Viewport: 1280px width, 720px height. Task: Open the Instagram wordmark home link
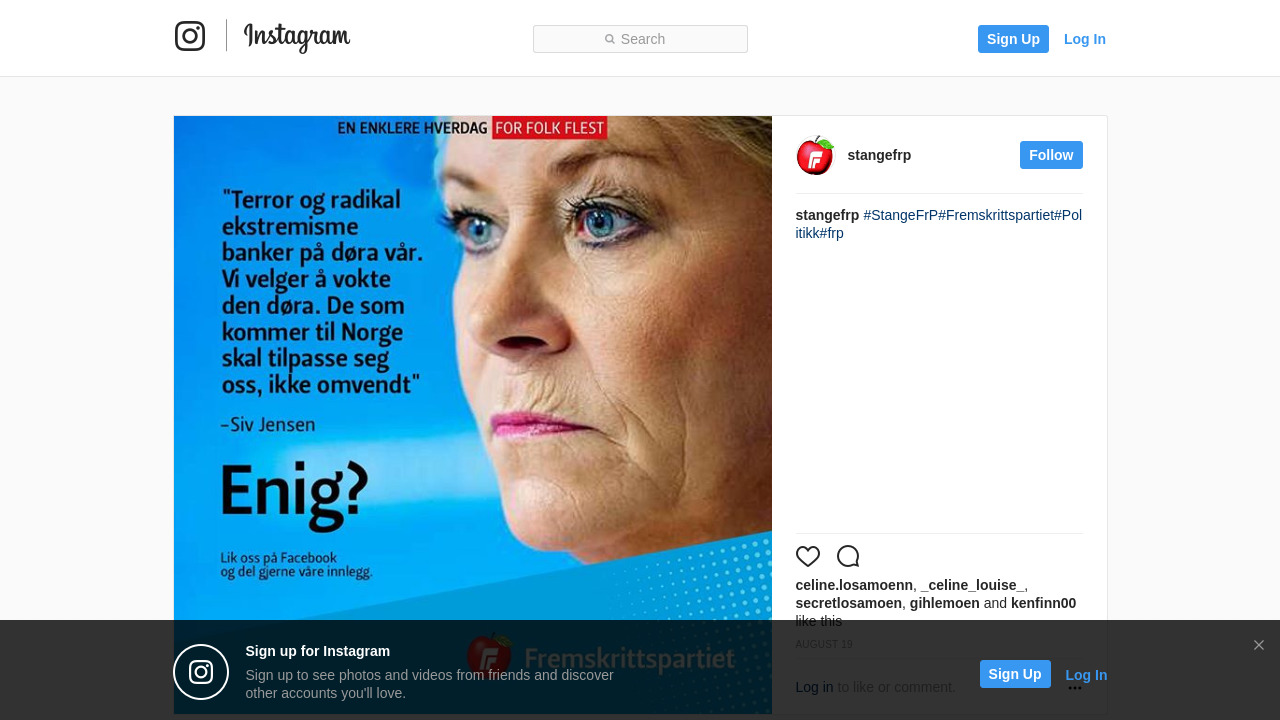click(x=297, y=37)
